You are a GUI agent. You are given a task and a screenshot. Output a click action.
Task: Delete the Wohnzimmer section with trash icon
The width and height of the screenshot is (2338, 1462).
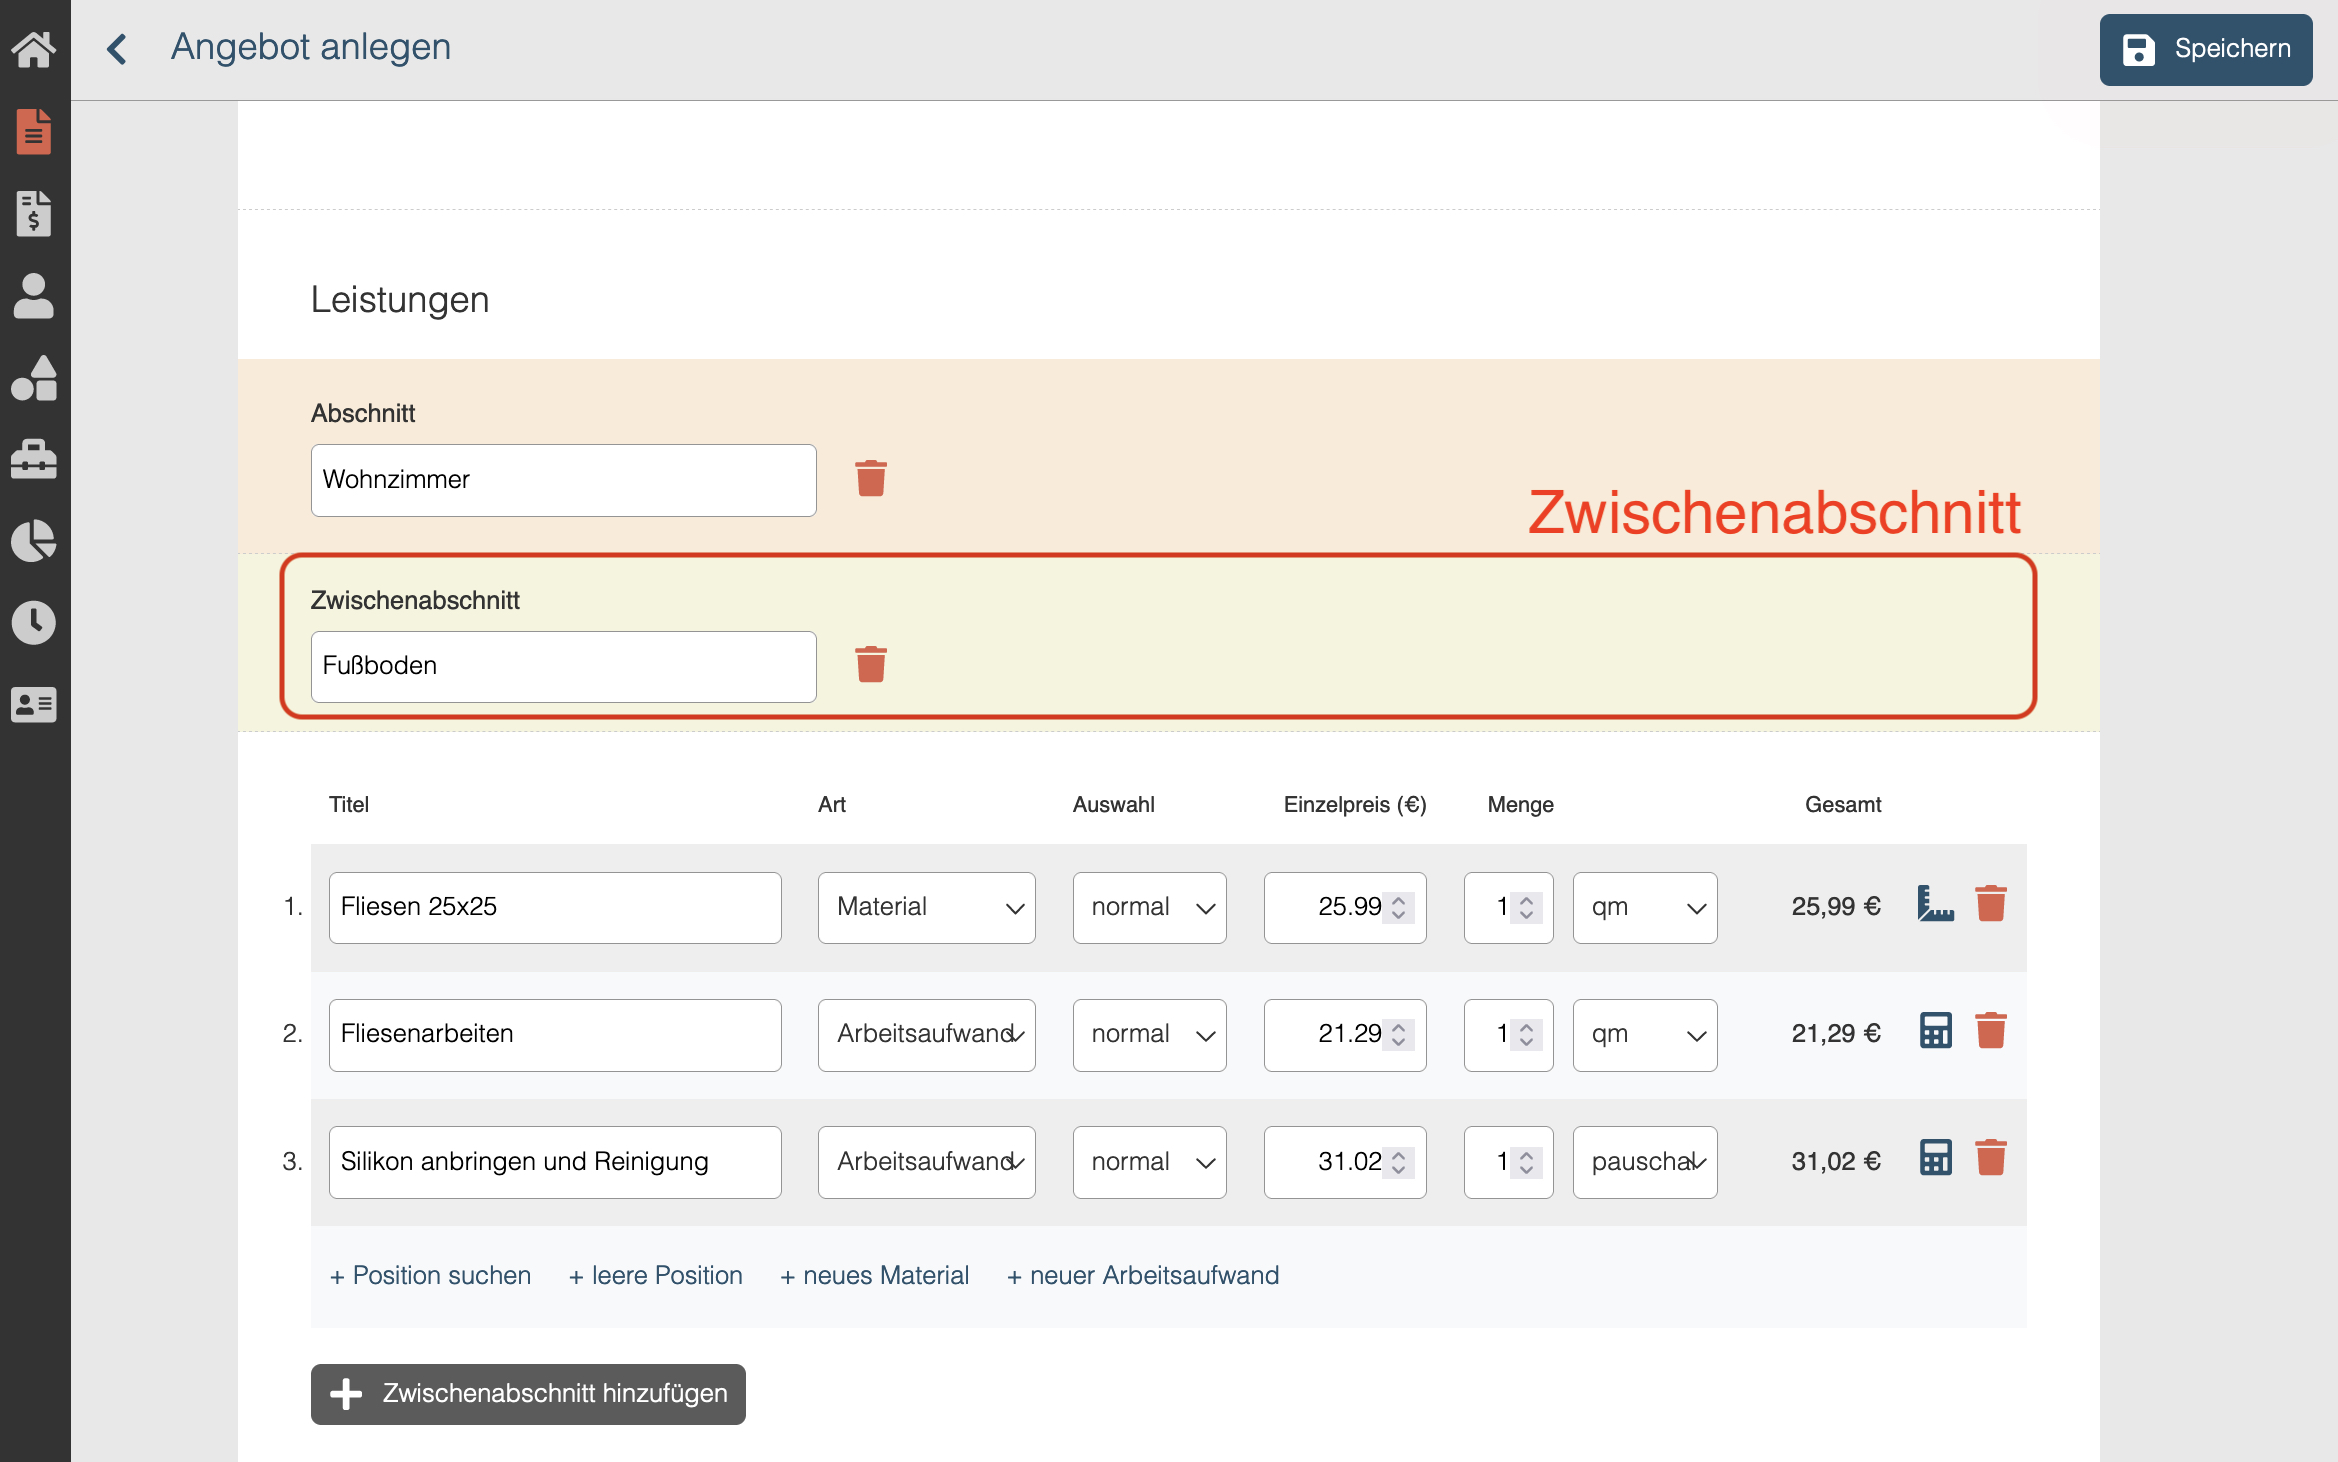tap(871, 479)
